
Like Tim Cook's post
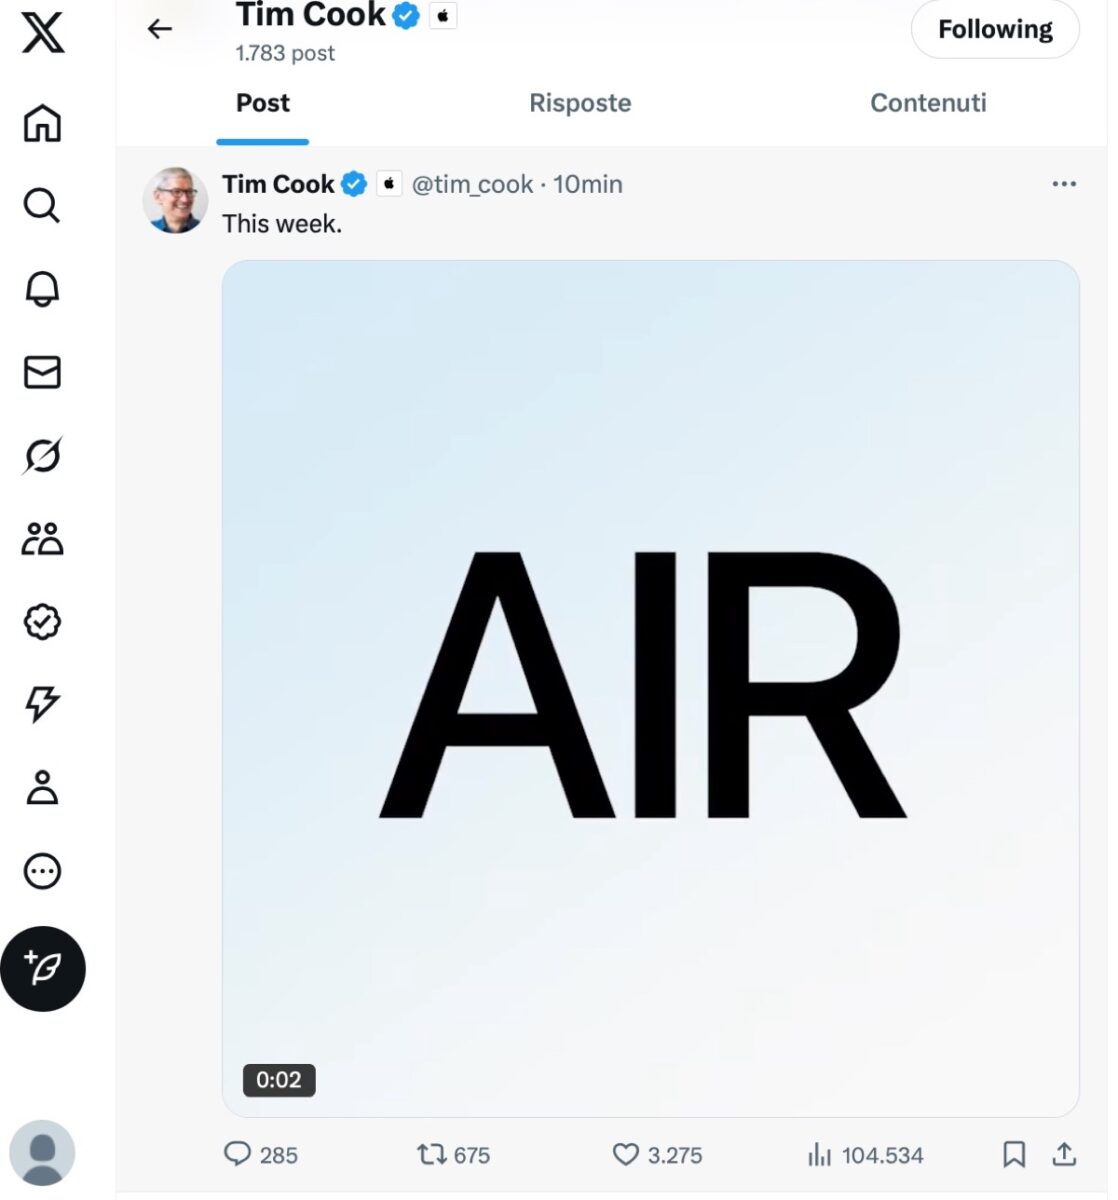click(x=628, y=1155)
